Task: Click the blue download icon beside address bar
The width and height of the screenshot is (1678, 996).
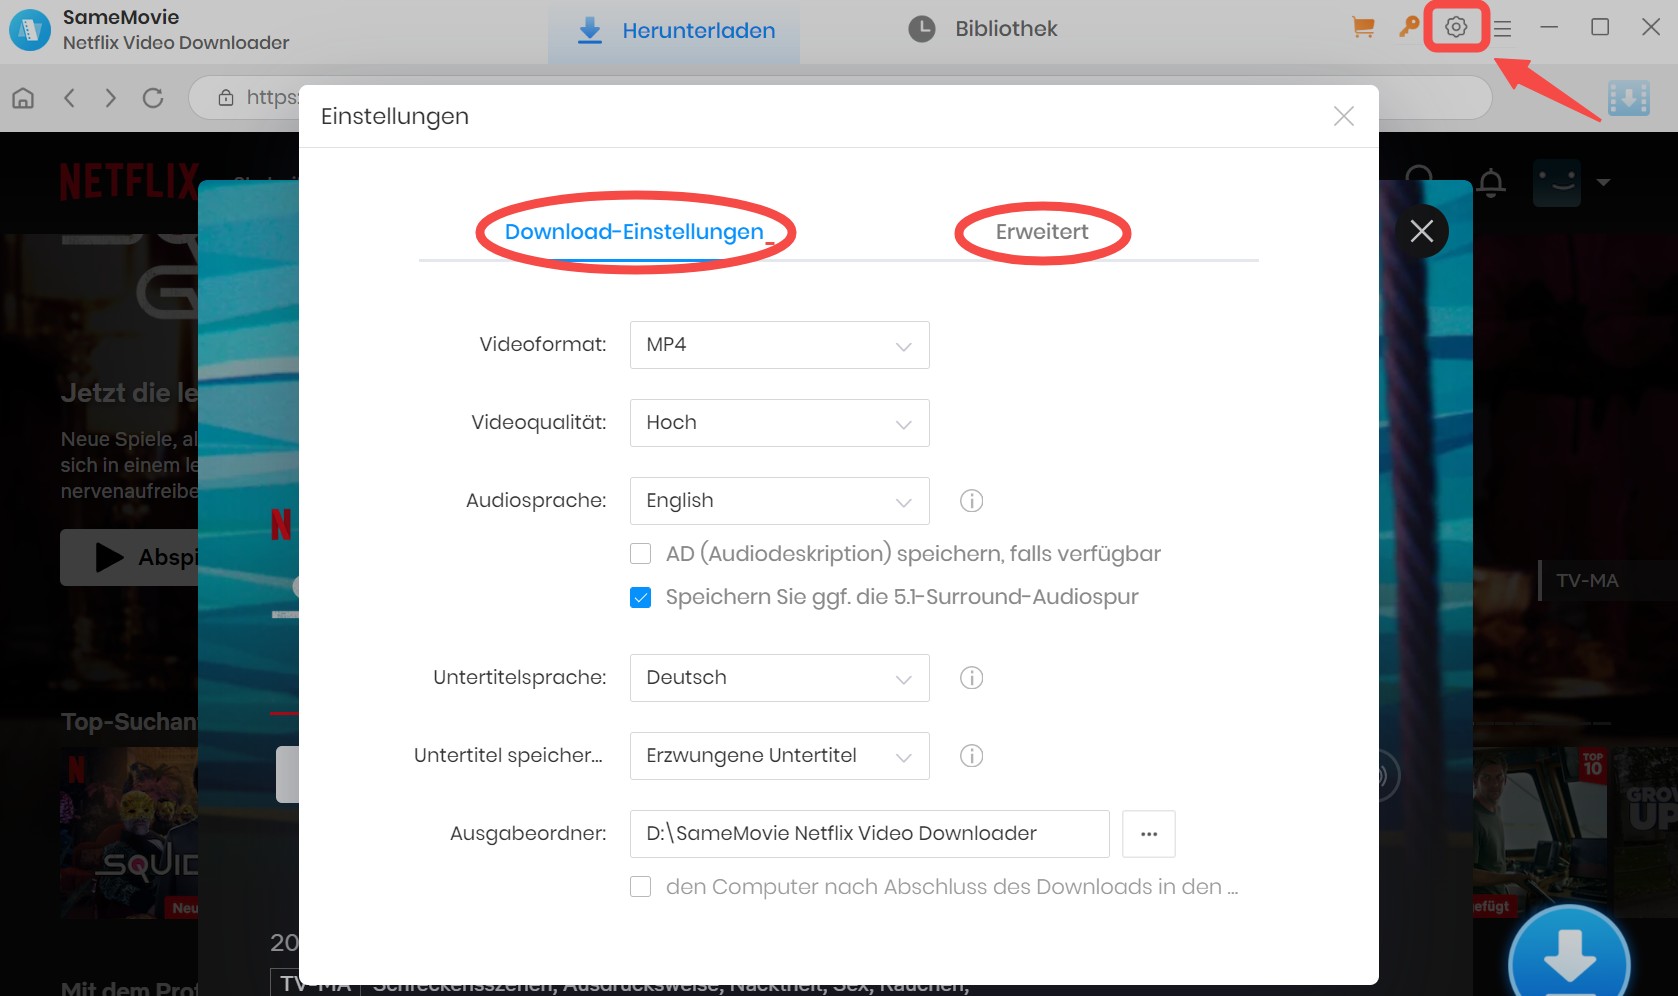Action: coord(1629,98)
